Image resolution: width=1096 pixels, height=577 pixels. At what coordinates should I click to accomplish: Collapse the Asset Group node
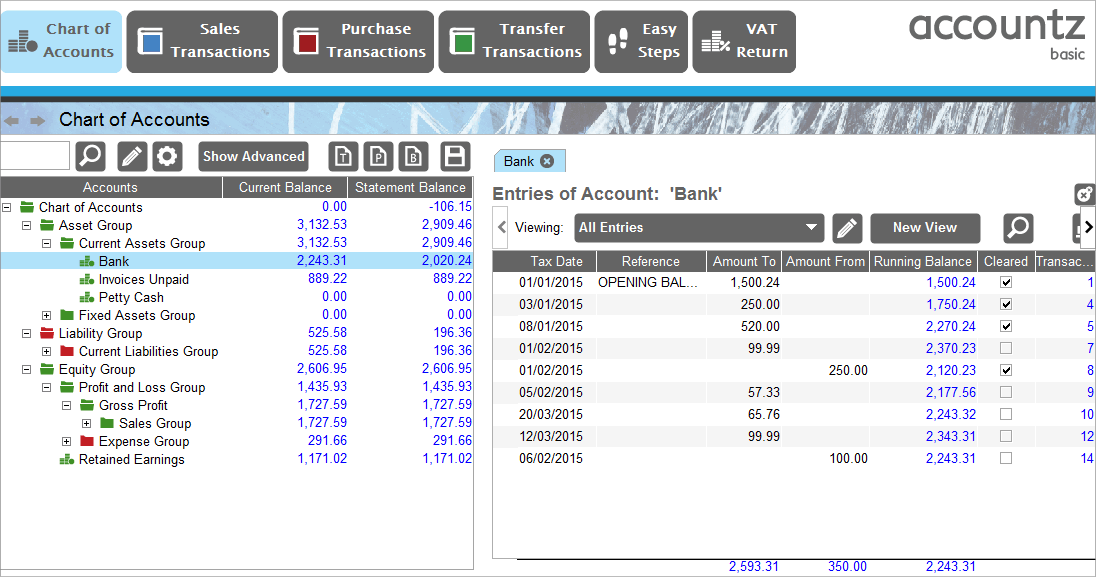point(27,225)
